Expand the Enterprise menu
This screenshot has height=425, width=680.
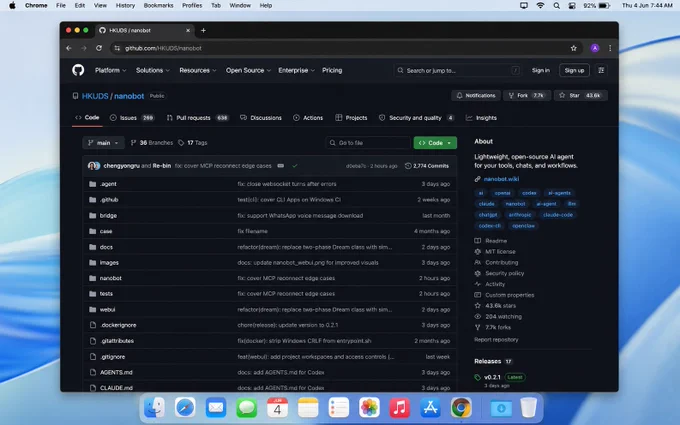[x=296, y=70]
